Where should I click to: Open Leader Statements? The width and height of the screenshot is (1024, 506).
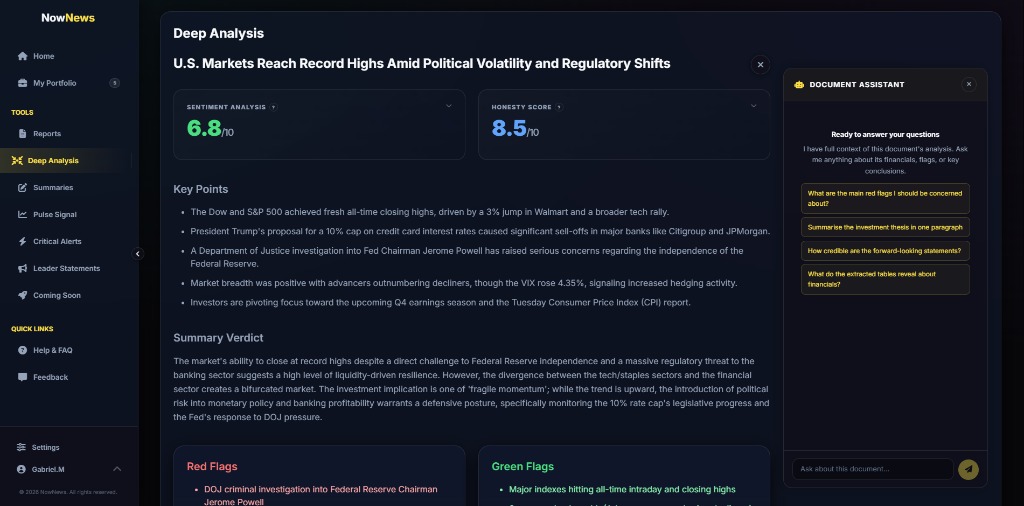tap(66, 268)
